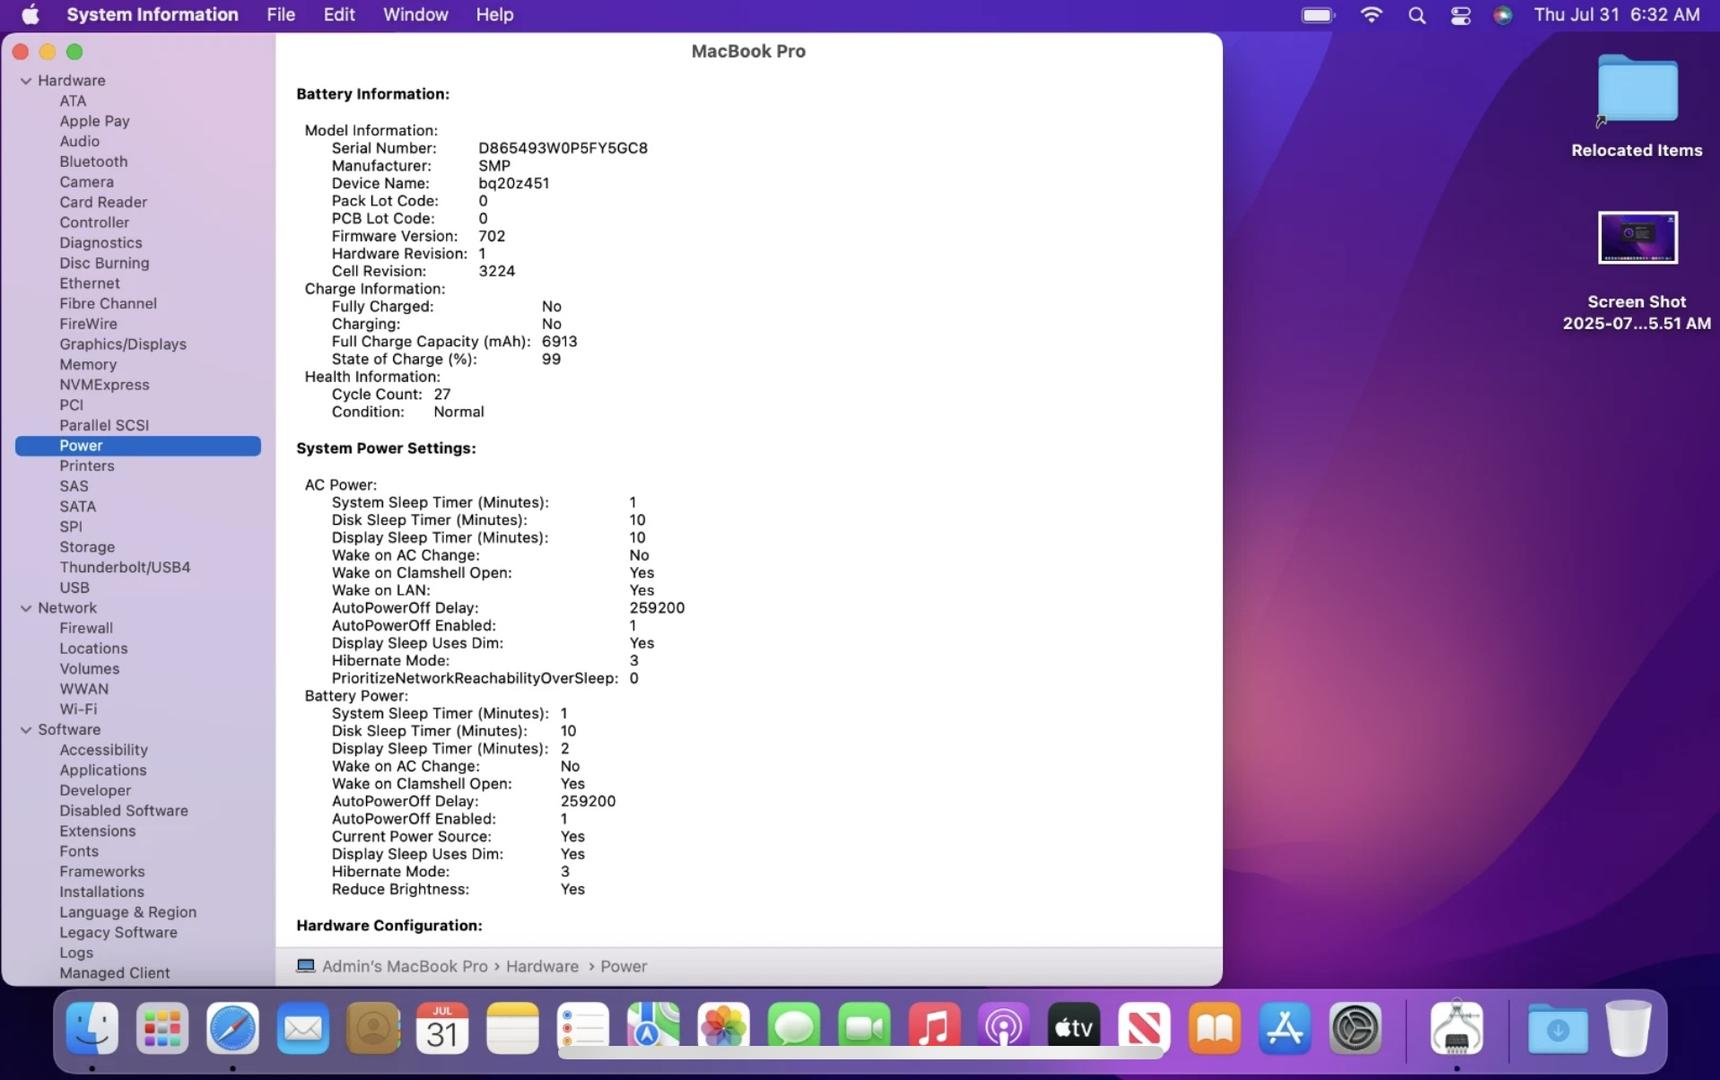Open the Mail app icon
Viewport: 1720px width, 1080px height.
[x=303, y=1028]
